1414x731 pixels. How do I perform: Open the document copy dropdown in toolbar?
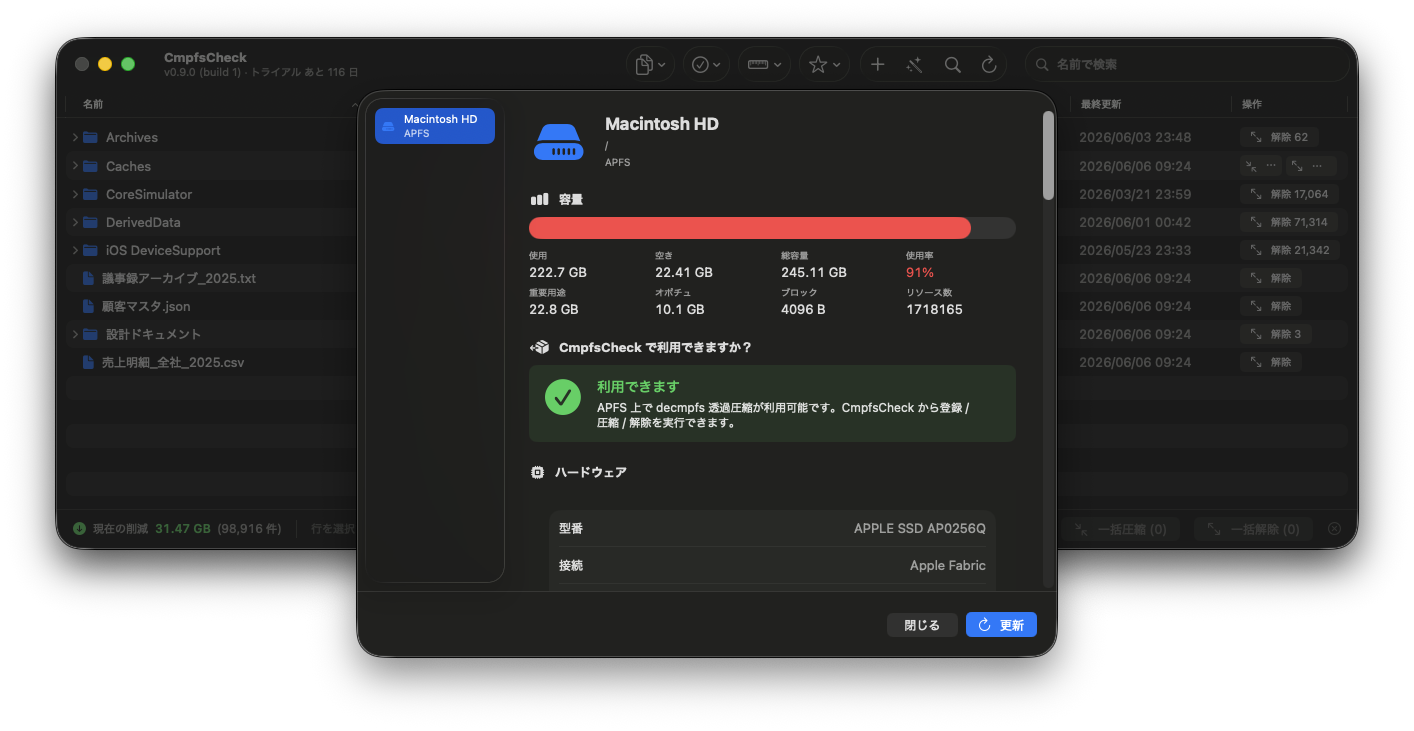pyautogui.click(x=651, y=65)
